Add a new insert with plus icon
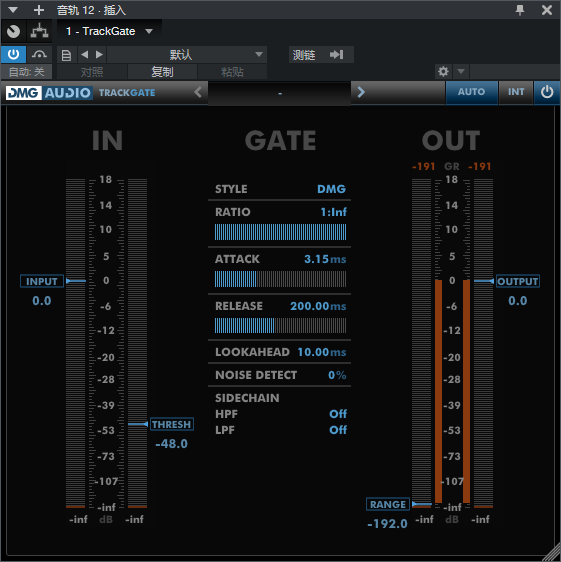561x562 pixels. click(39, 10)
